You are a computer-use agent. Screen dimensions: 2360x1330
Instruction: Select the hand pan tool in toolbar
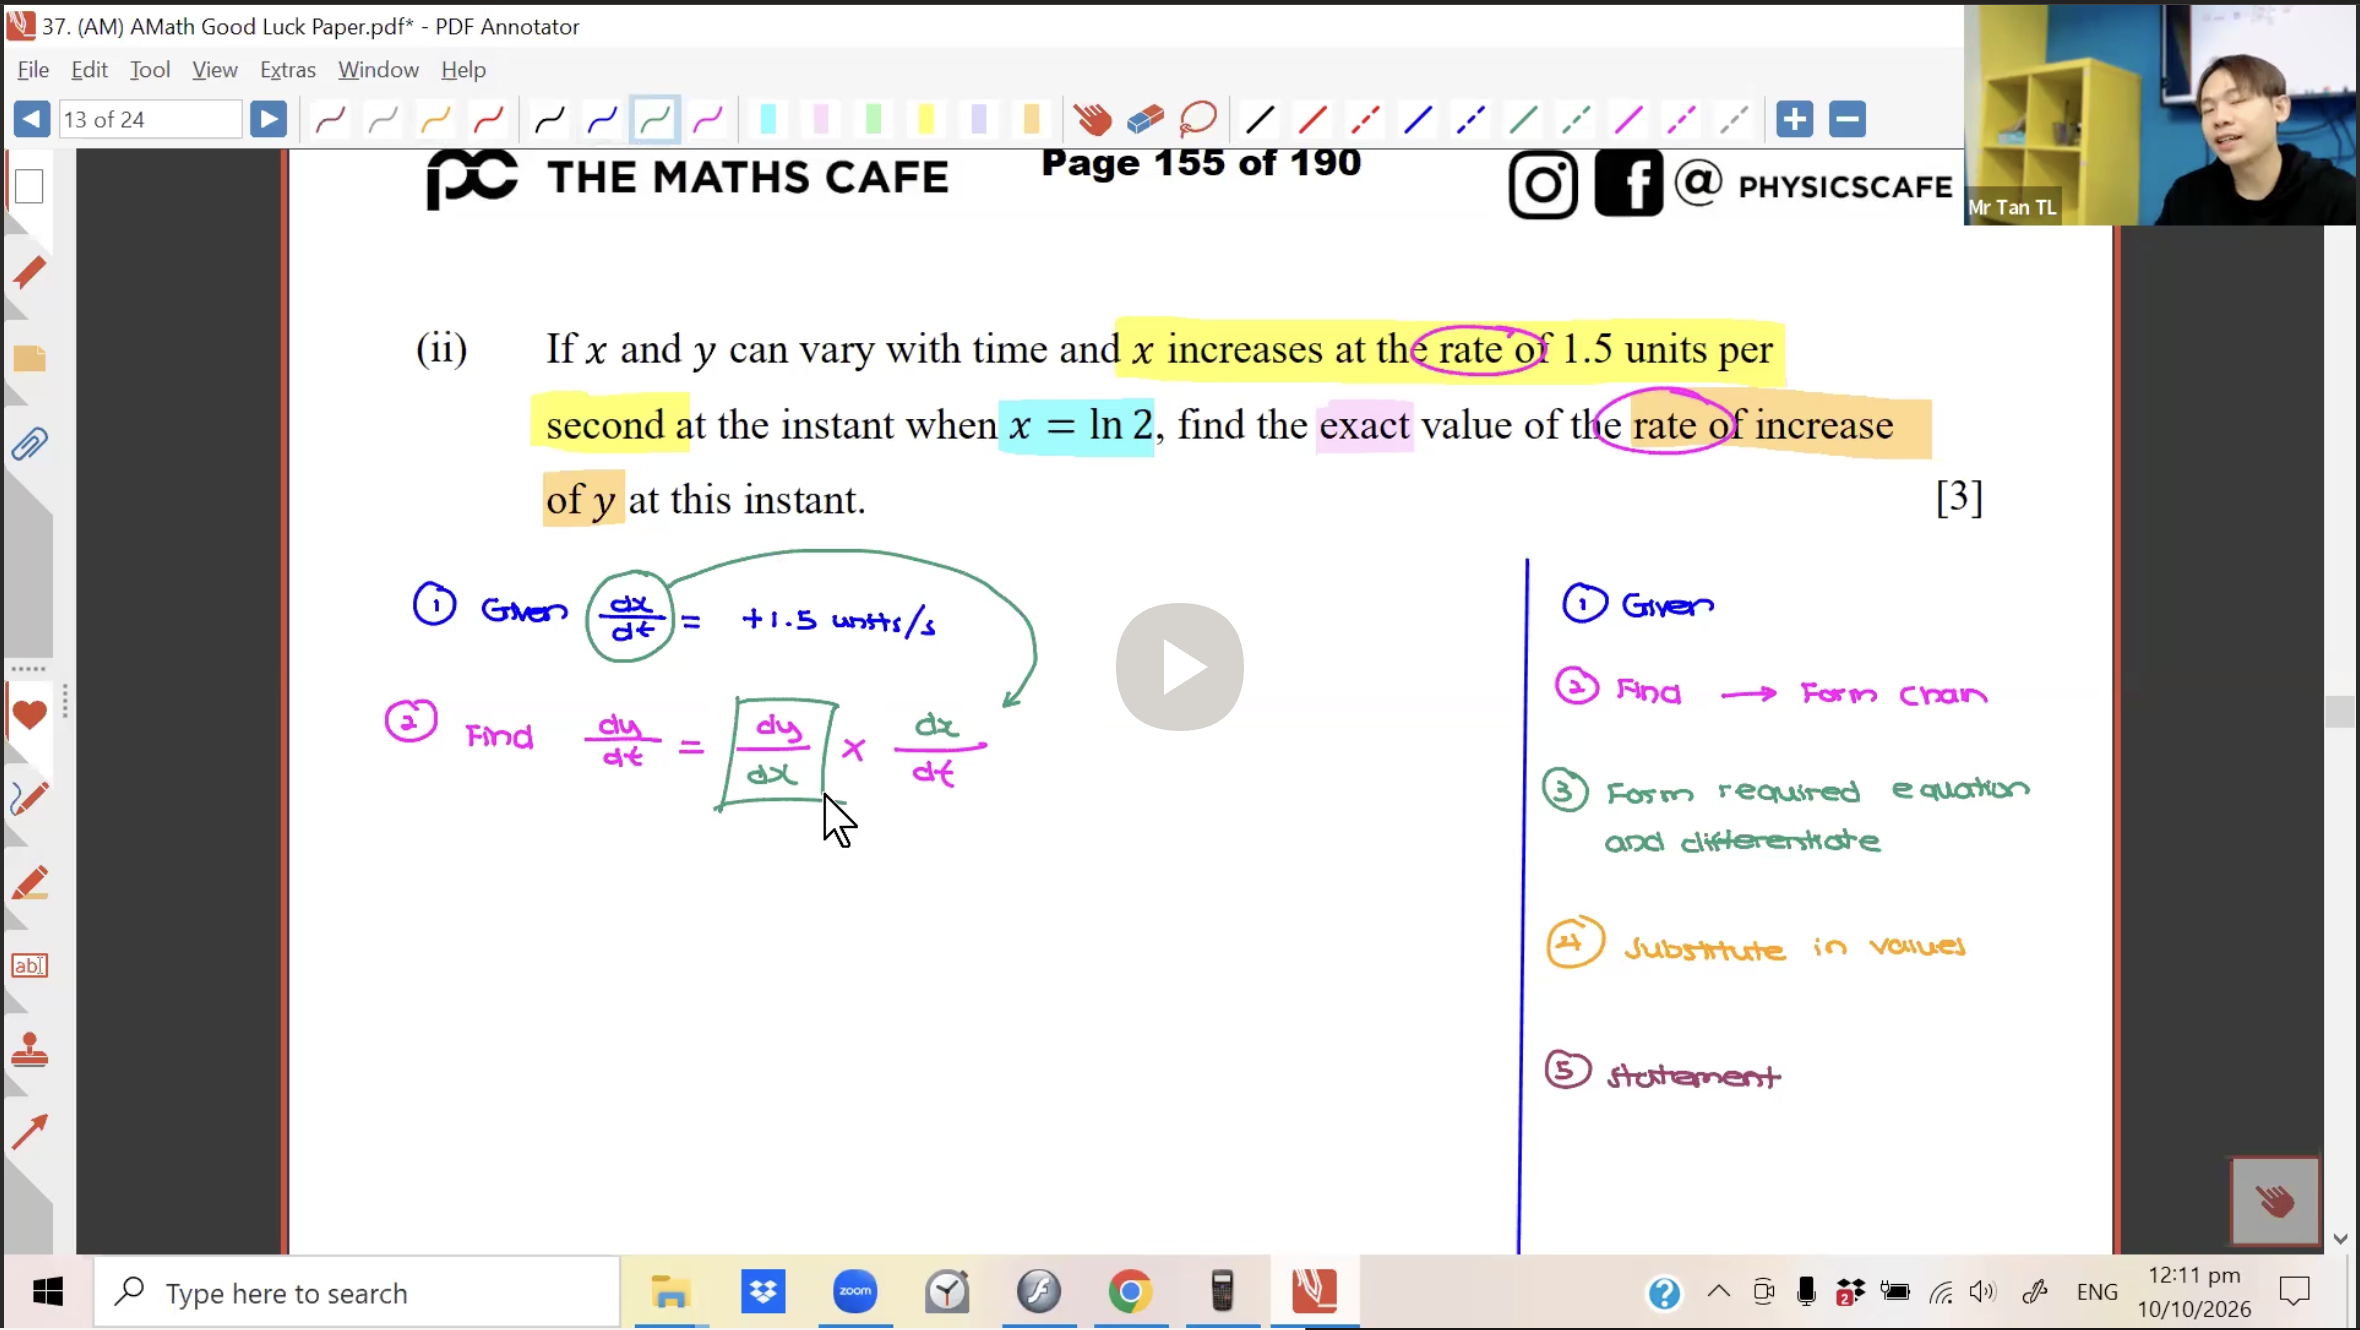pos(1092,119)
